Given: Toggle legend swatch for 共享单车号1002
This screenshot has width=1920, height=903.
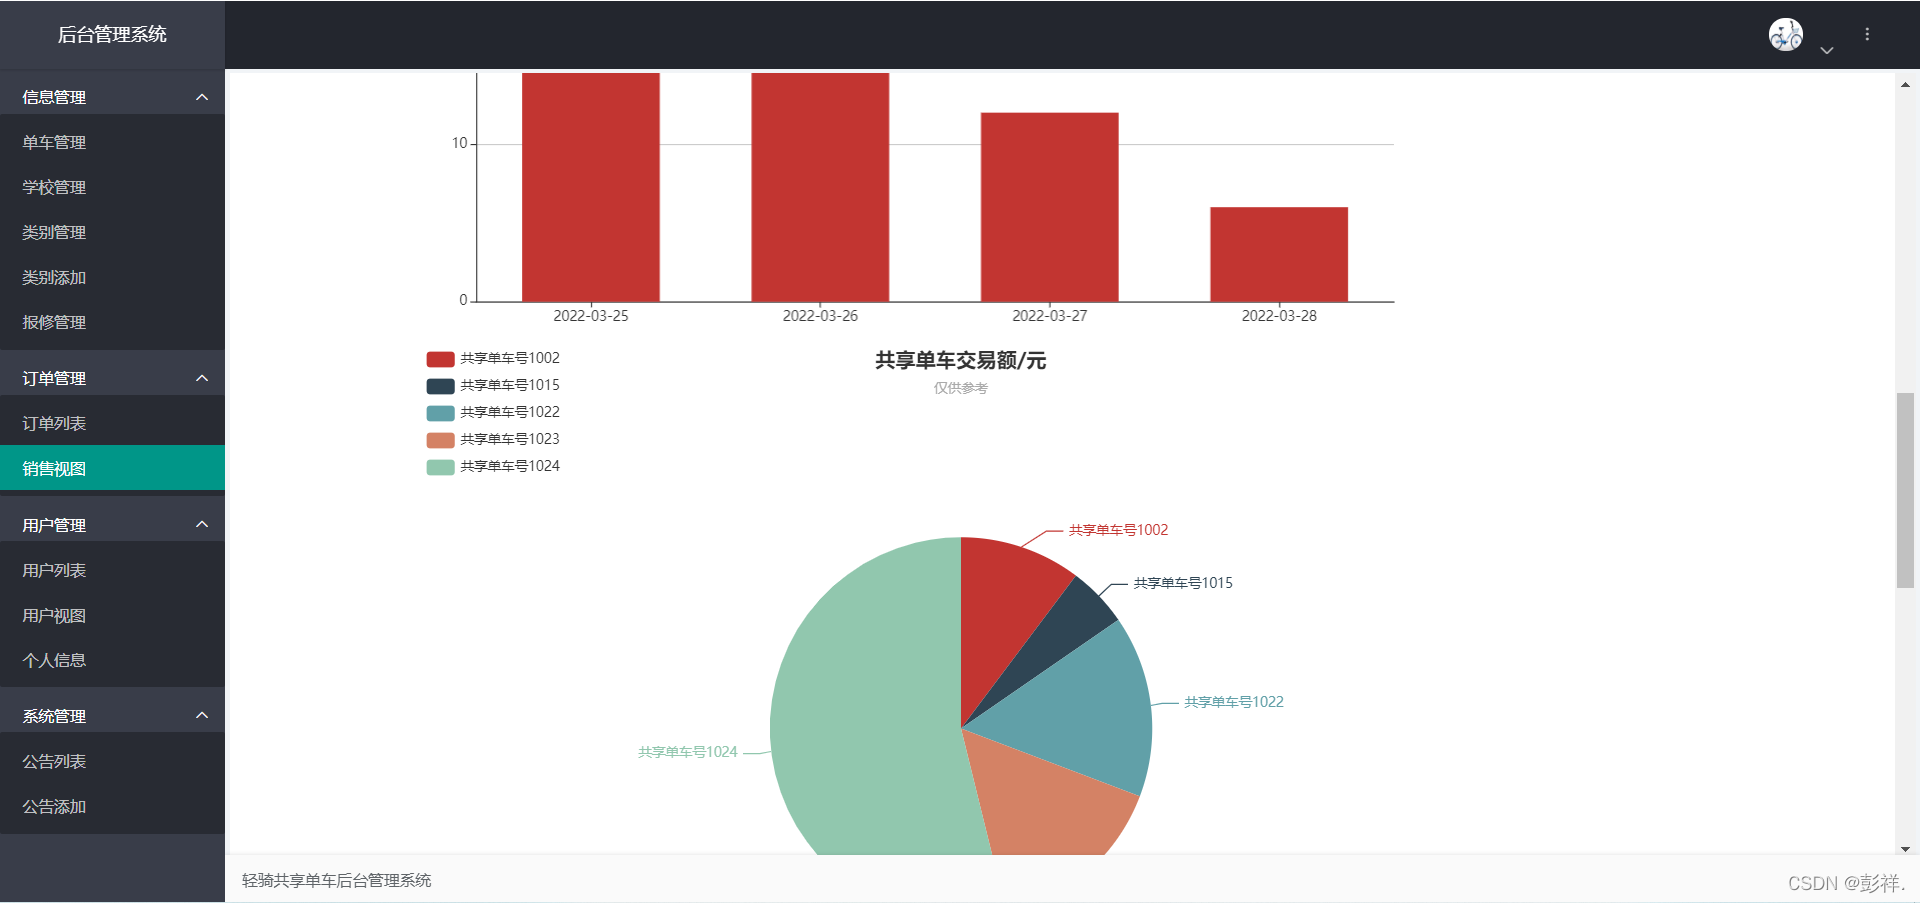Looking at the screenshot, I should click(x=440, y=359).
